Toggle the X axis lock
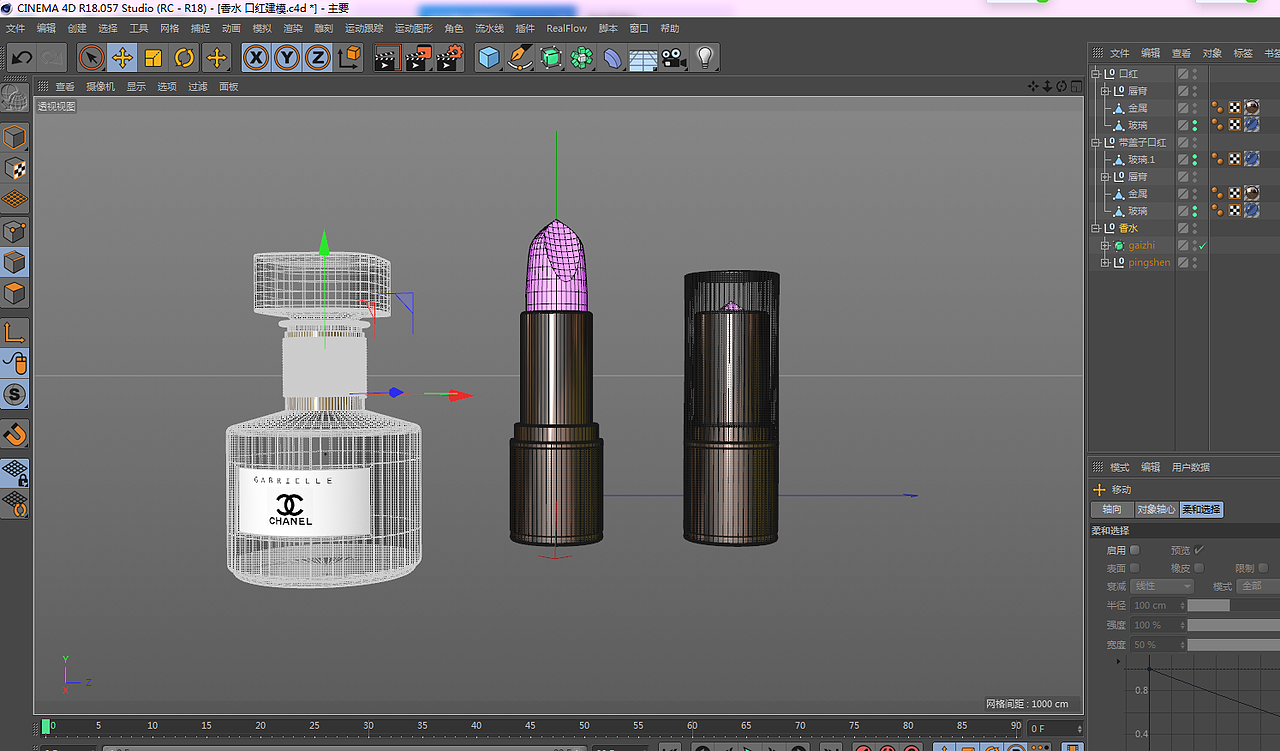This screenshot has width=1280, height=751. [x=256, y=58]
